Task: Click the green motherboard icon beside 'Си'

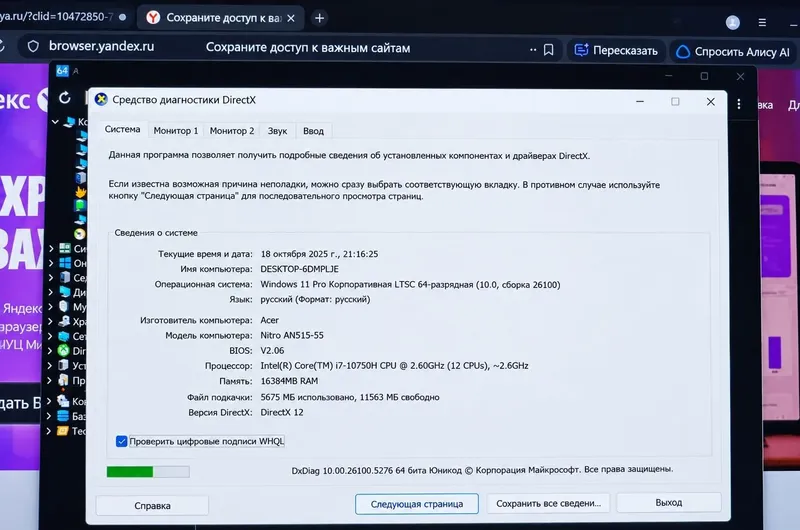Action: 65,248
